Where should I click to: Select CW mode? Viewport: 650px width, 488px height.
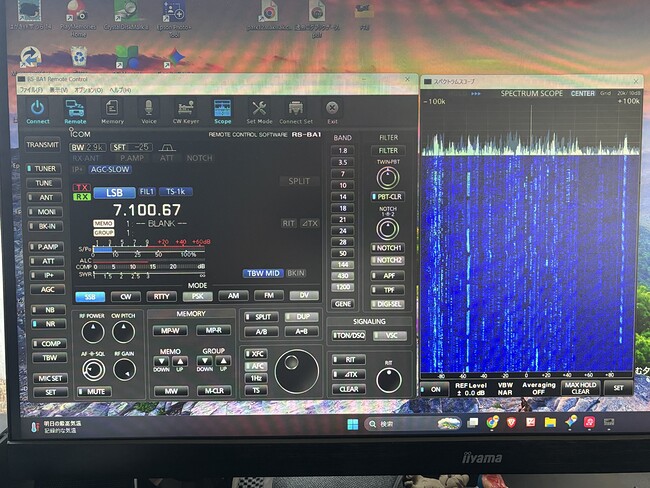tap(126, 296)
